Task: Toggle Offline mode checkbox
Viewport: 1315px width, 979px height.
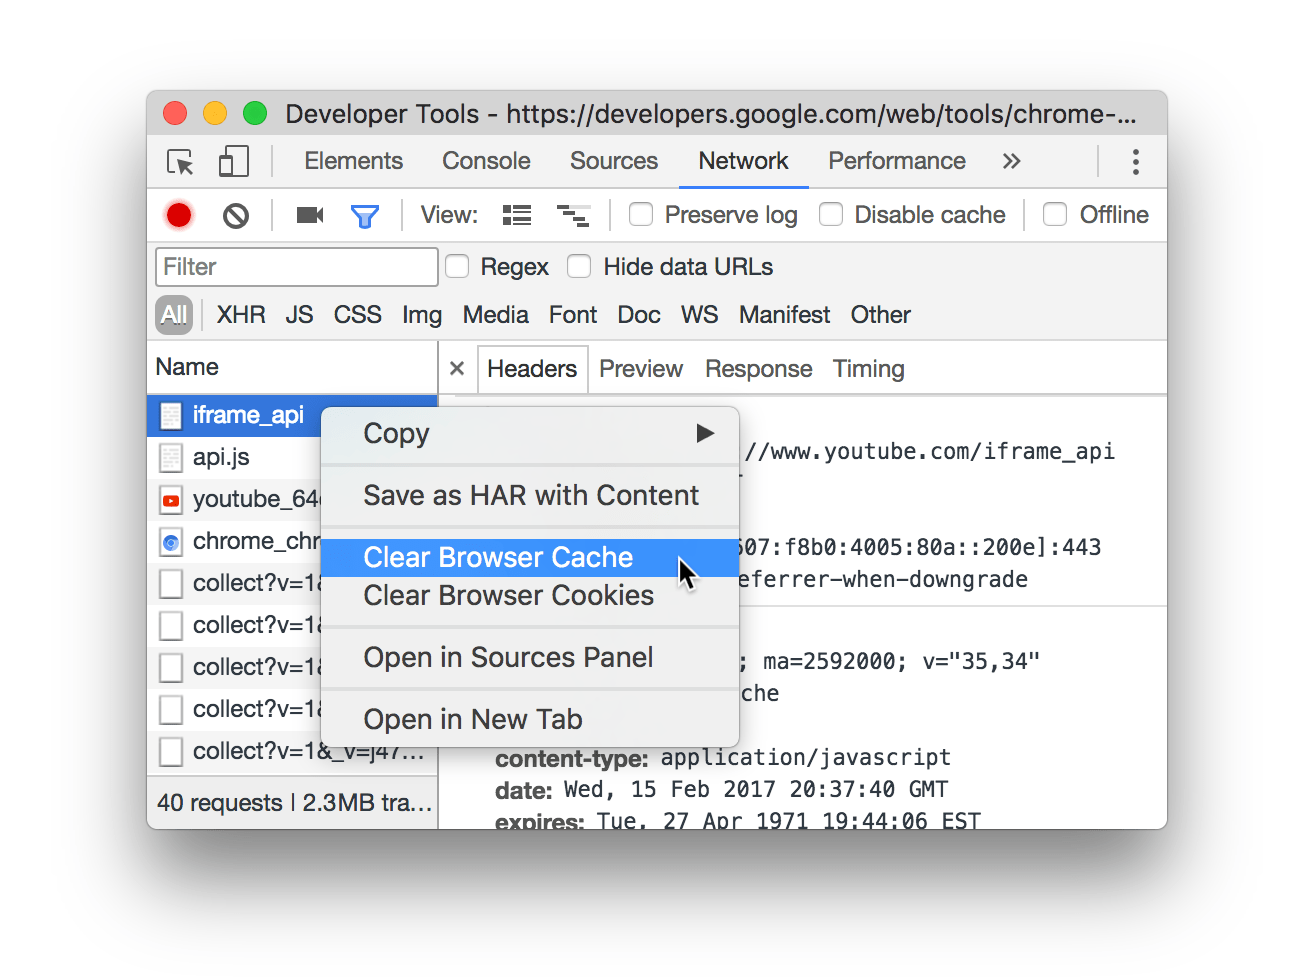Action: [1055, 214]
